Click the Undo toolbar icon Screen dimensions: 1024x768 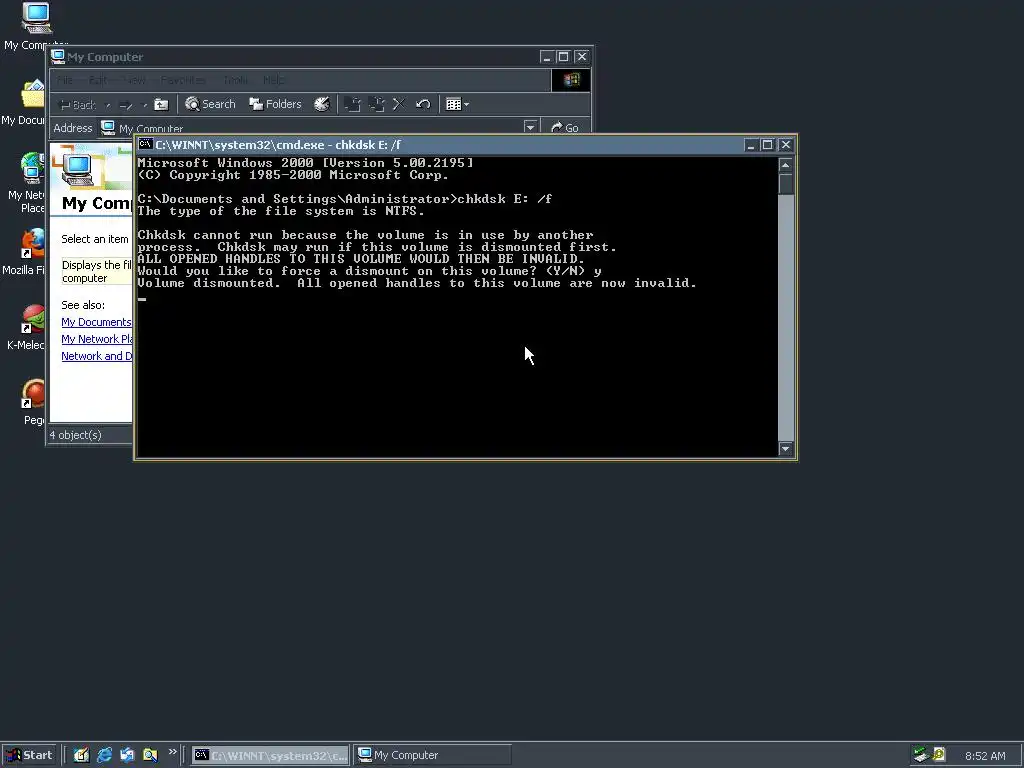point(423,104)
